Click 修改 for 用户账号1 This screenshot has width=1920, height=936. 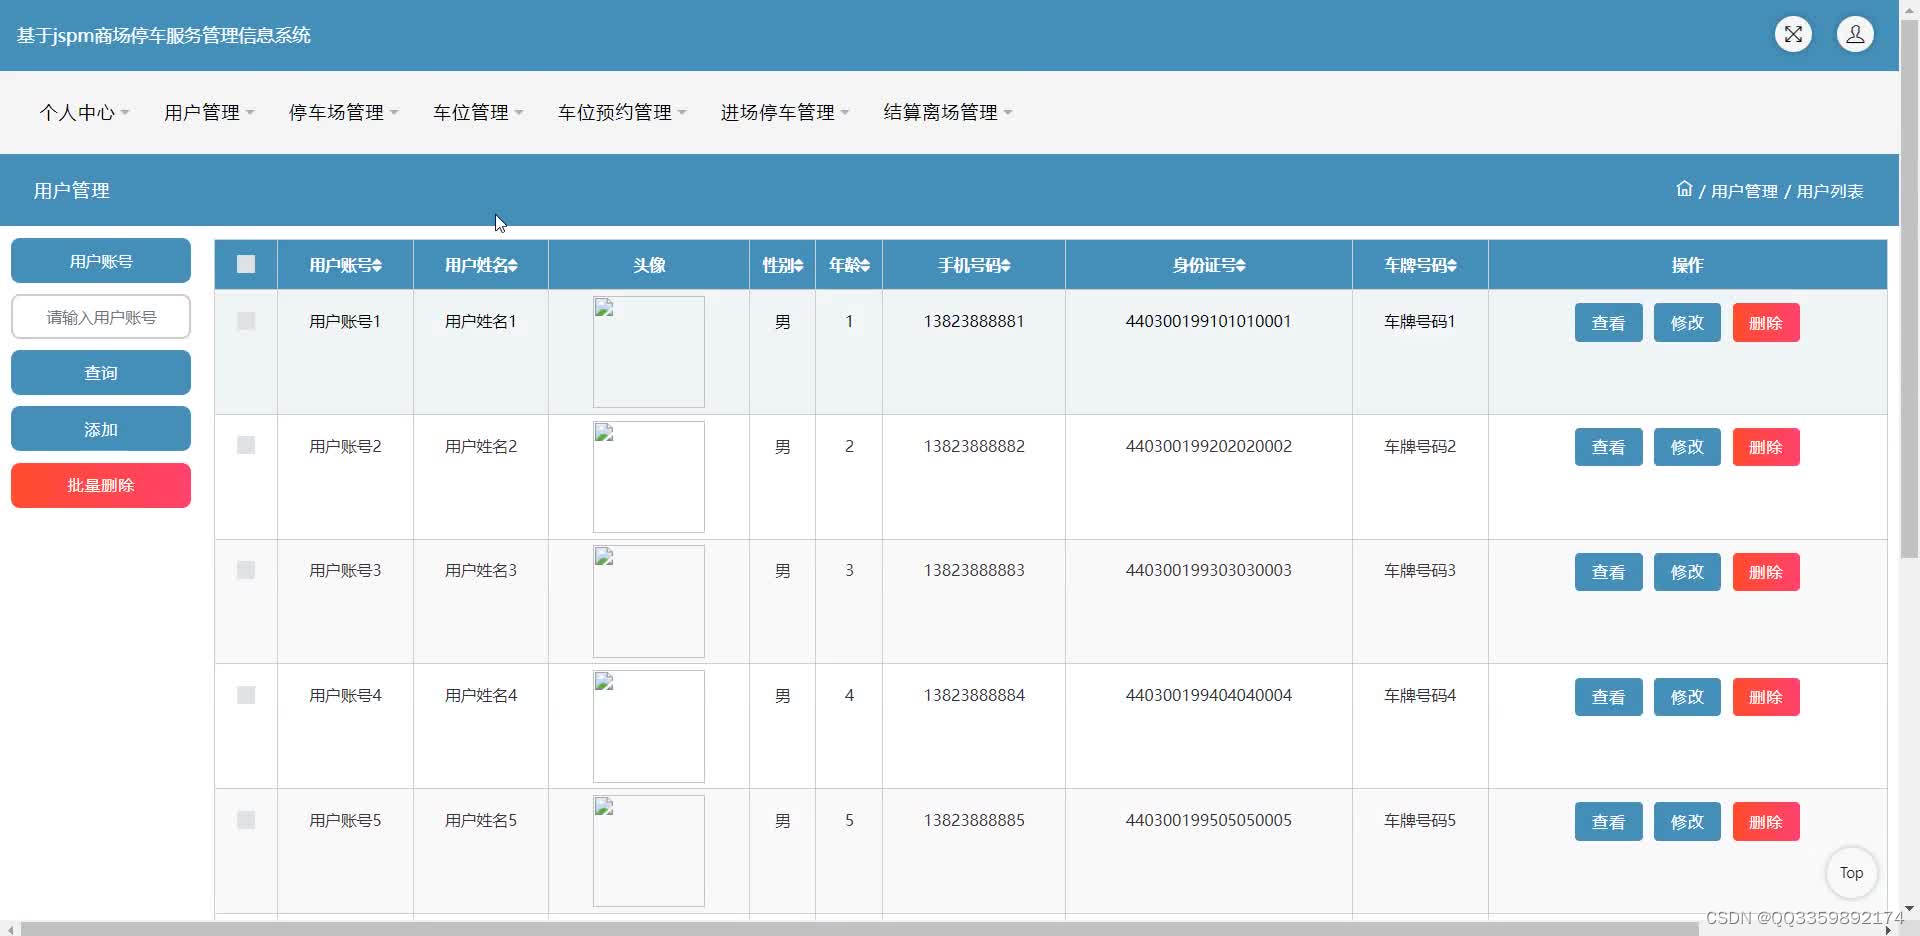pos(1687,323)
